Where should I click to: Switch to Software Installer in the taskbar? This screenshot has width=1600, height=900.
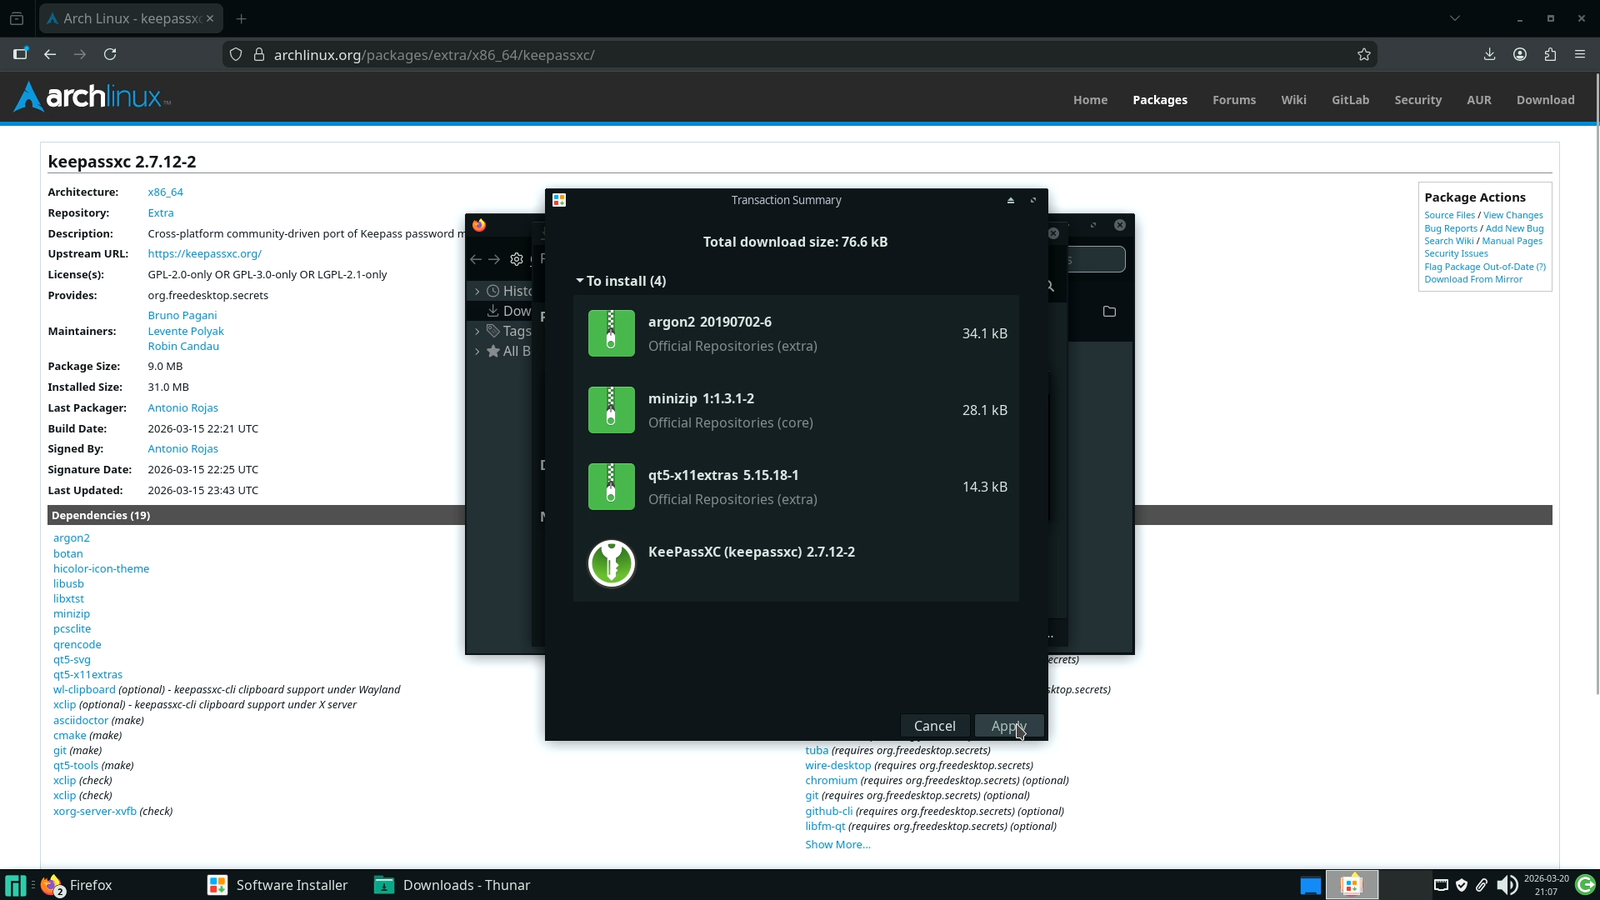[278, 885]
